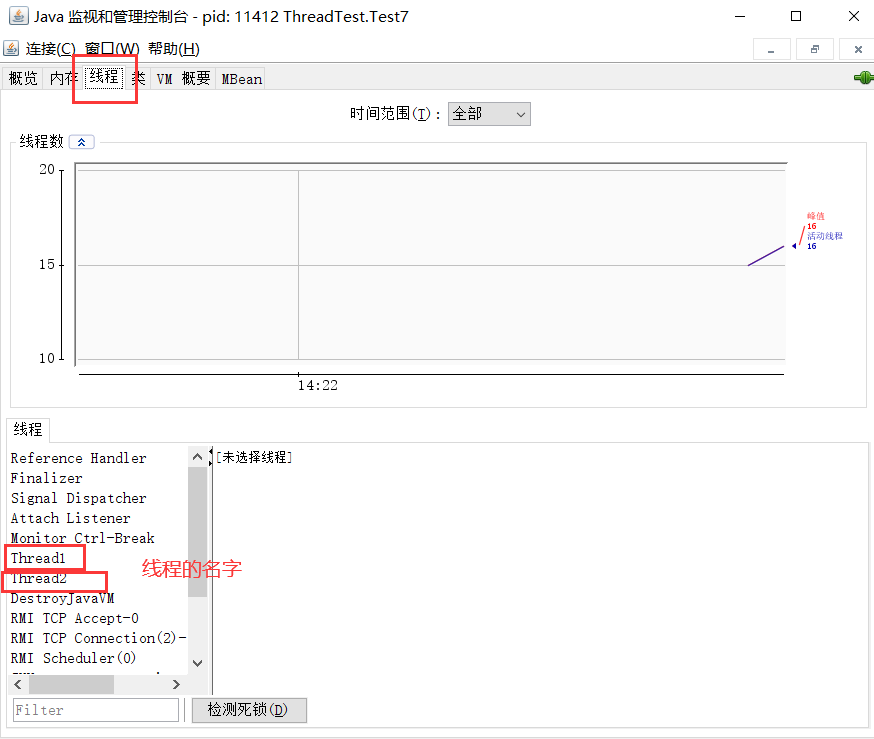The height and width of the screenshot is (739, 874).
Task: Close the main JConsole window
Action: point(853,17)
